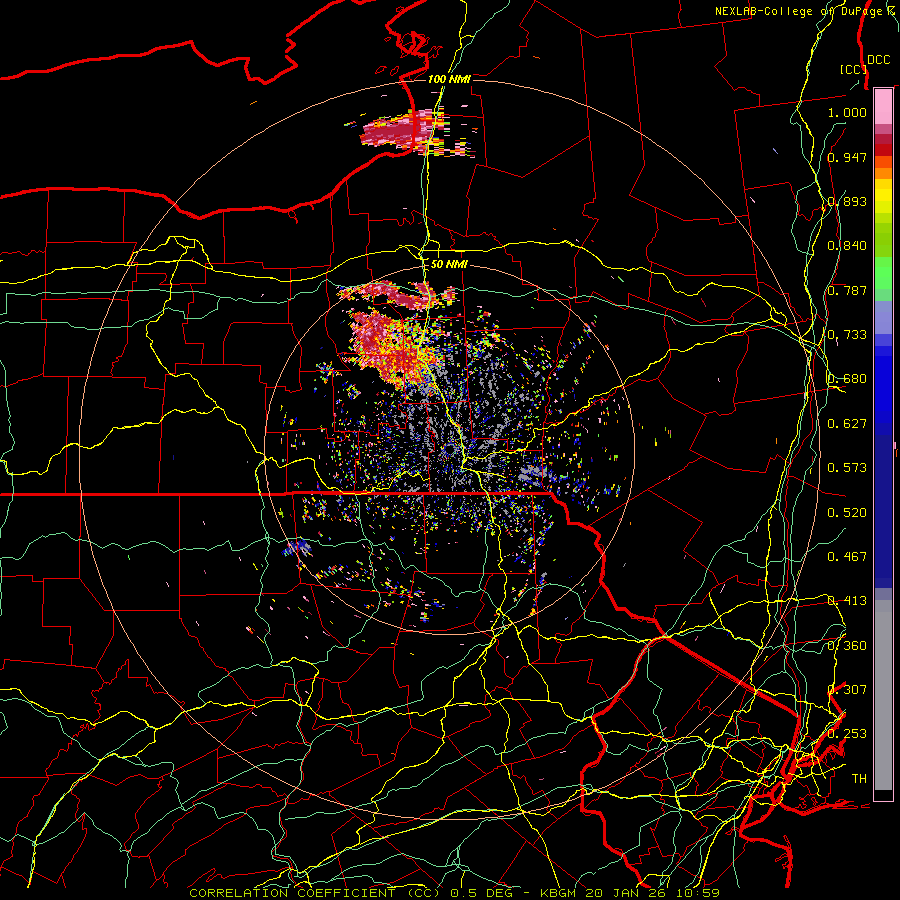The image size is (900, 900).
Task: Select the 0.573 legend value
Action: coord(847,468)
